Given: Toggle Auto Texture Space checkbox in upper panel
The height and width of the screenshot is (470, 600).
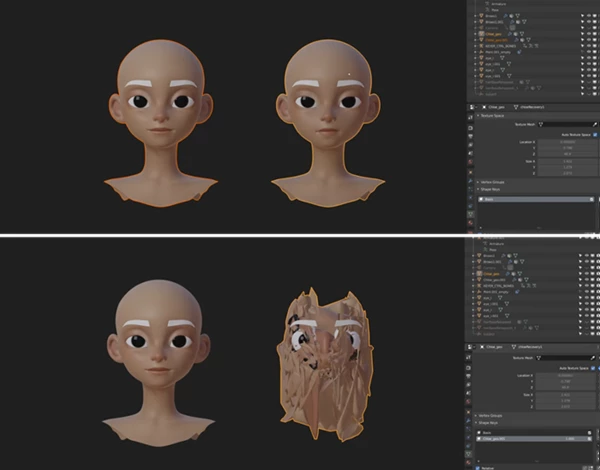Looking at the screenshot, I should (595, 135).
